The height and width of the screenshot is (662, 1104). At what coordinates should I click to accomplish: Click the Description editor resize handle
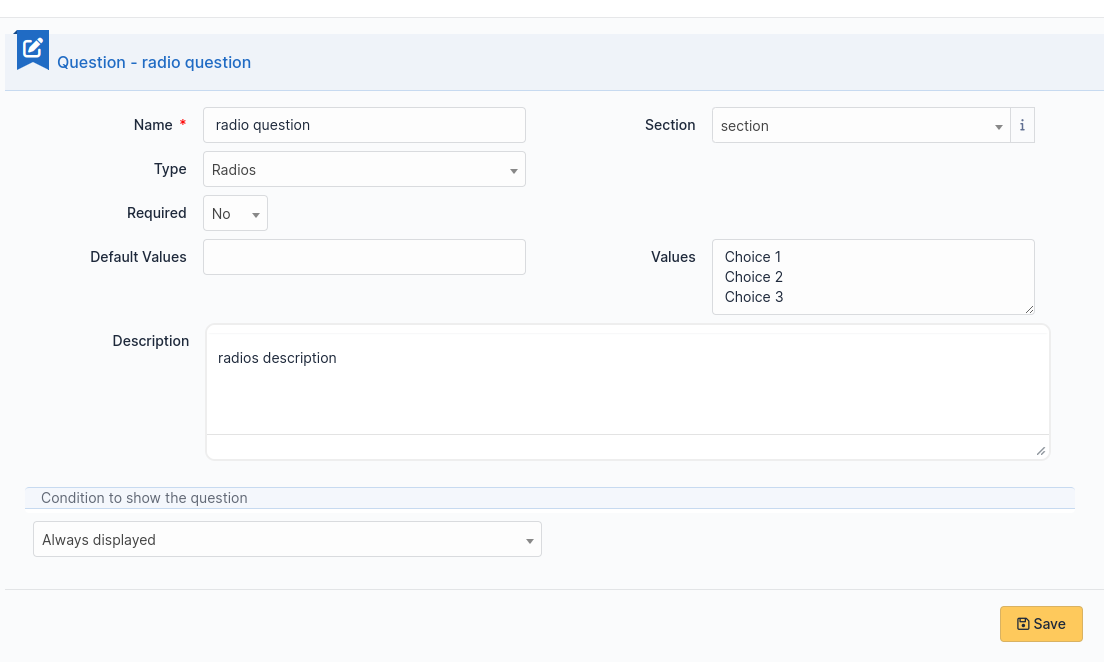click(x=1041, y=451)
